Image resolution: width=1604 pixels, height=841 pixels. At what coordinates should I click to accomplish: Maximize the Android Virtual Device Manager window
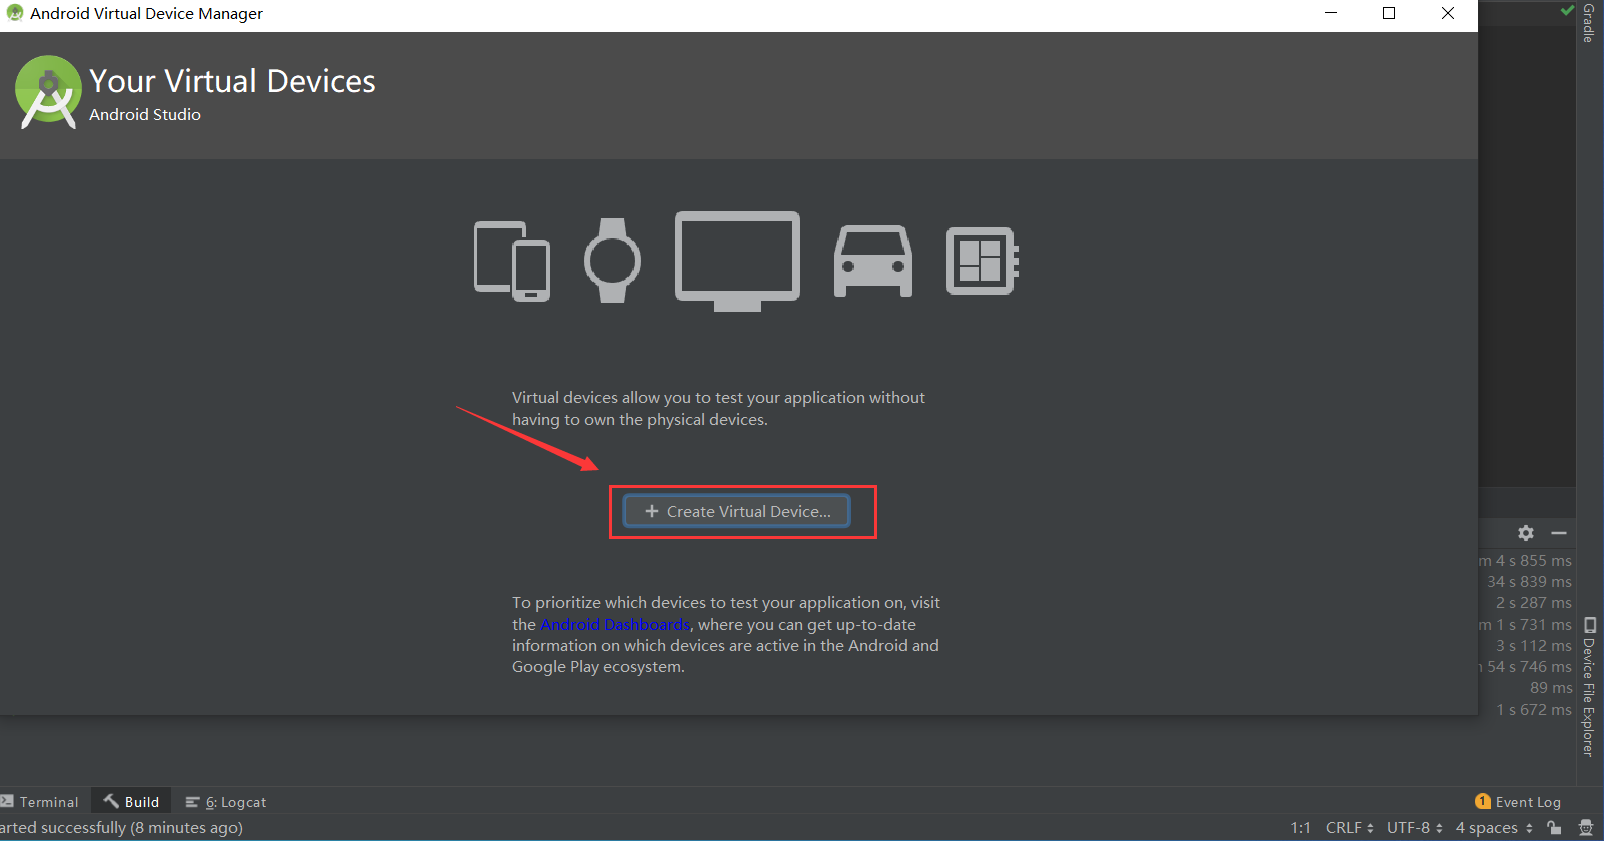1389,13
